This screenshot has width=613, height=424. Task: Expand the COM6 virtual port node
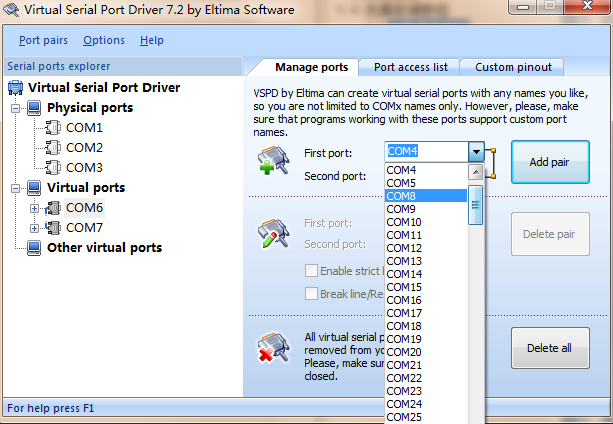point(35,208)
